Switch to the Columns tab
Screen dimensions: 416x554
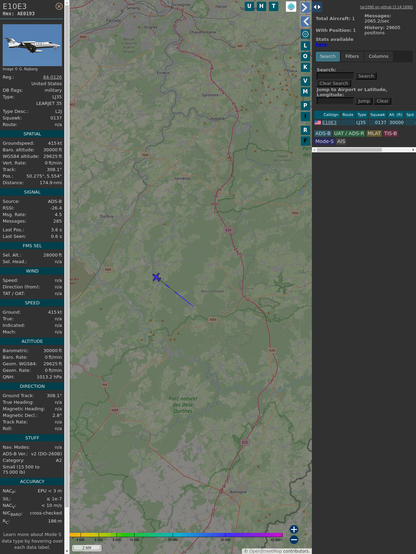click(x=378, y=57)
